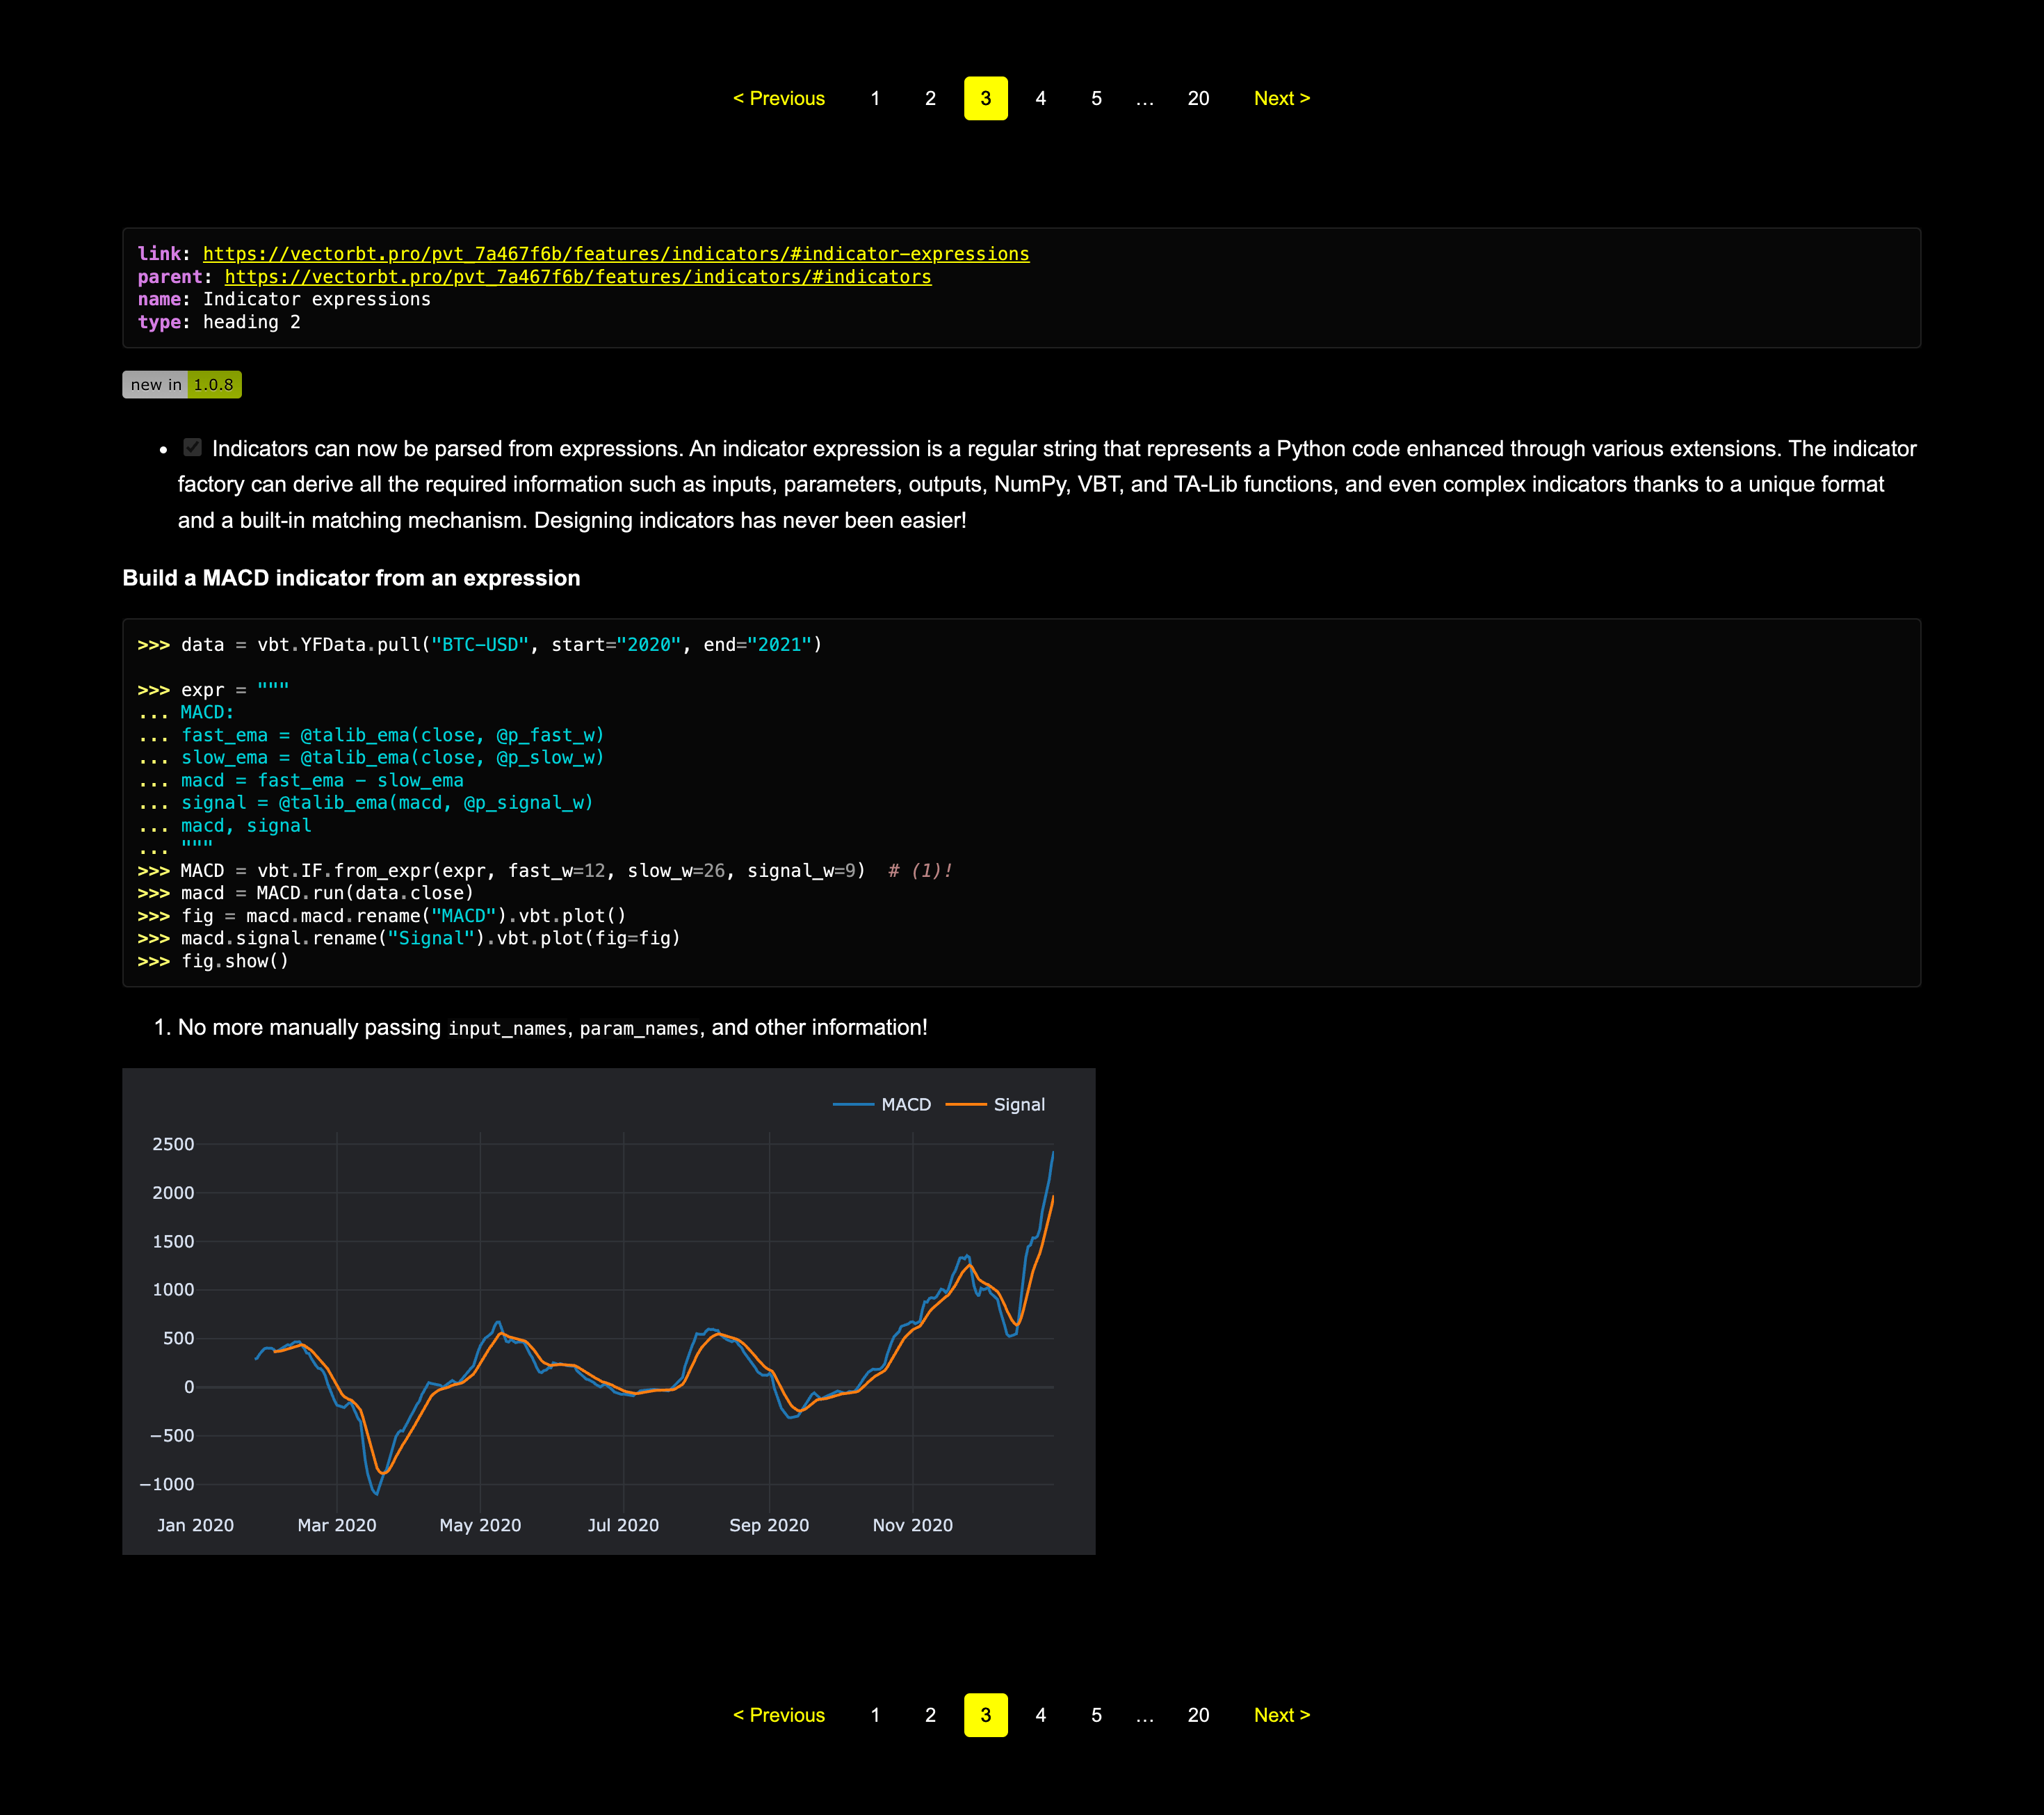The width and height of the screenshot is (2044, 1815).
Task: Select page 4 in top pagination
Action: pyautogui.click(x=1041, y=98)
